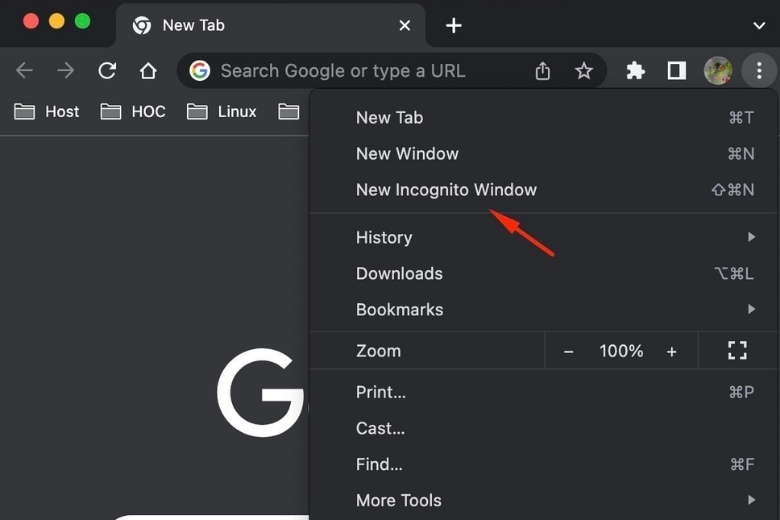
Task: Go to the home page icon
Action: click(148, 71)
